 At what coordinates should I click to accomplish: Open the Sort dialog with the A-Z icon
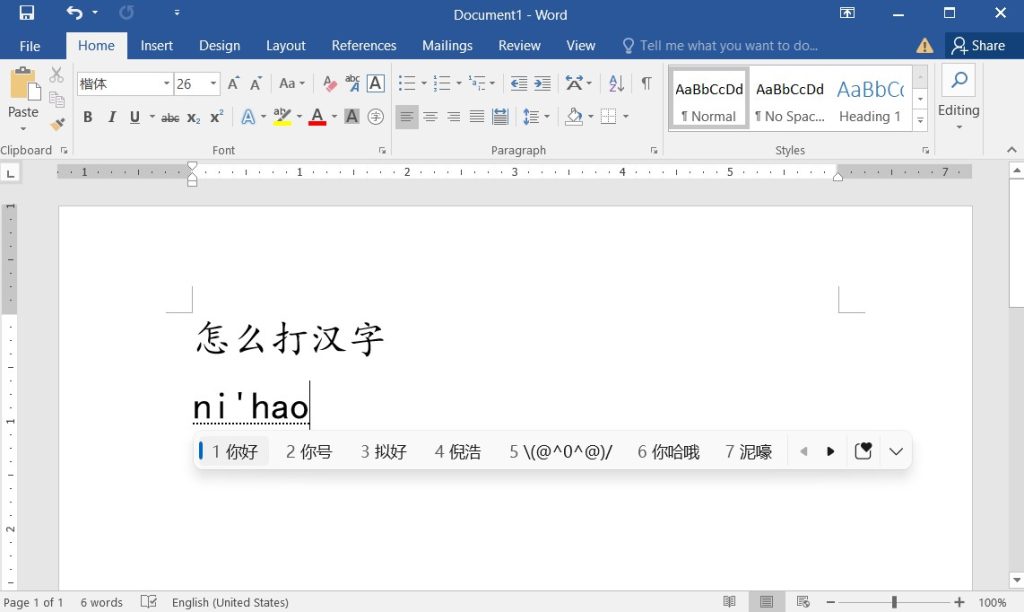point(615,84)
